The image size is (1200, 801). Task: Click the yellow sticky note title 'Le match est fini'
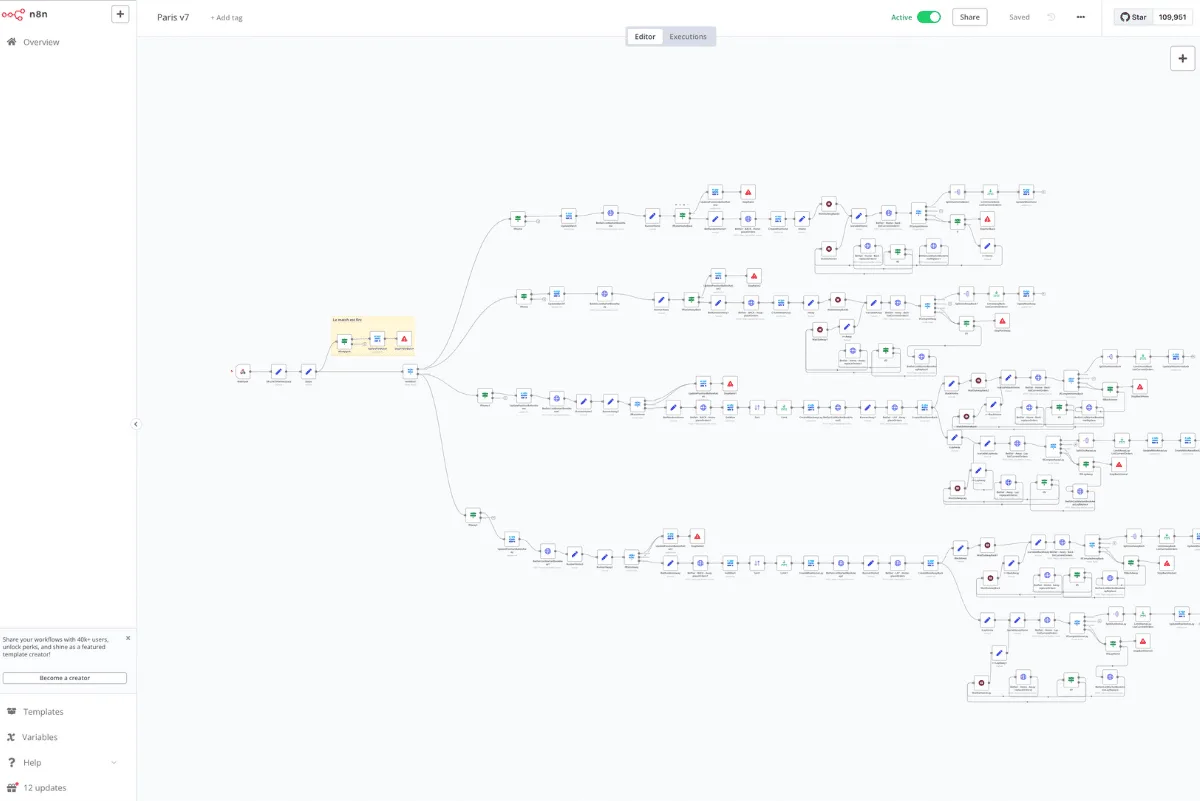click(348, 320)
